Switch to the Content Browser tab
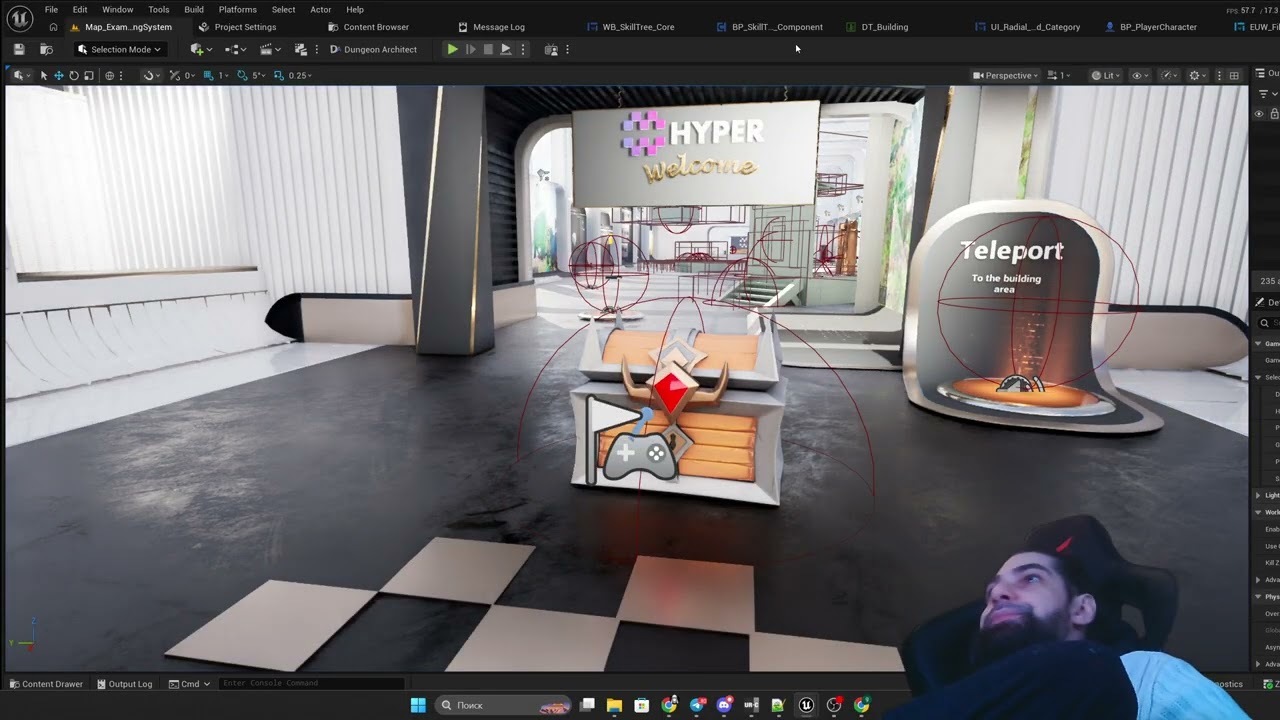1280x720 pixels. [x=368, y=27]
